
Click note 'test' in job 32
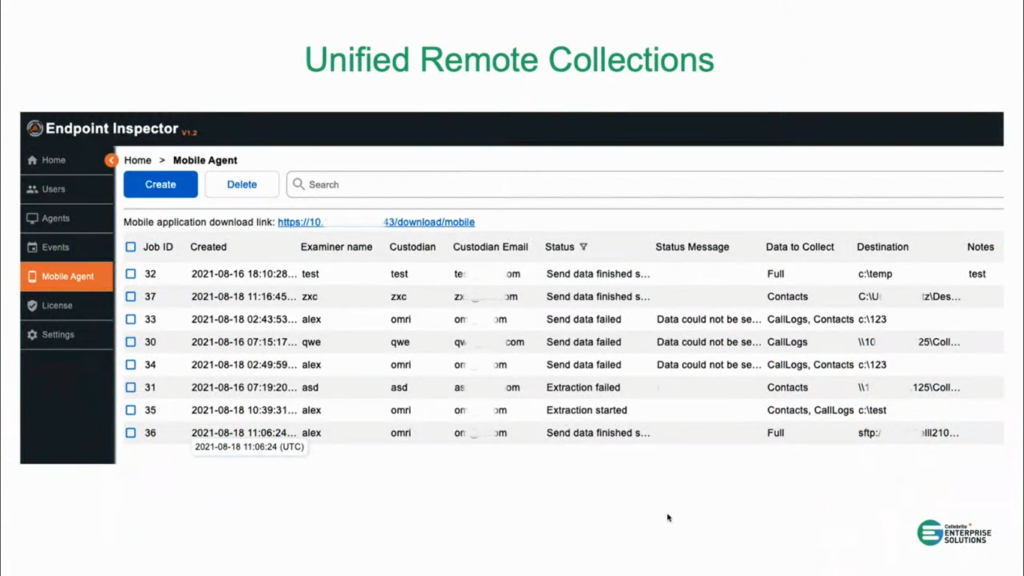(x=977, y=274)
